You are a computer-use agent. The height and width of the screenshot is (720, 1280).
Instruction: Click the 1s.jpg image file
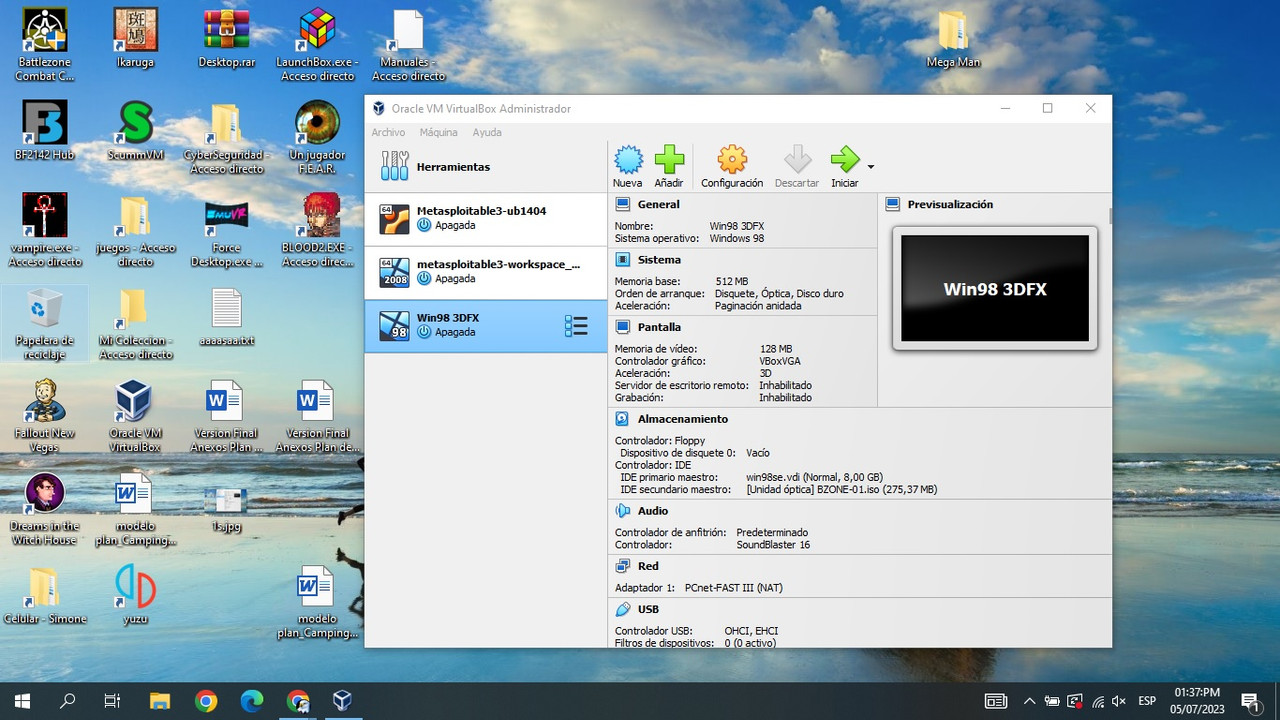coord(226,508)
